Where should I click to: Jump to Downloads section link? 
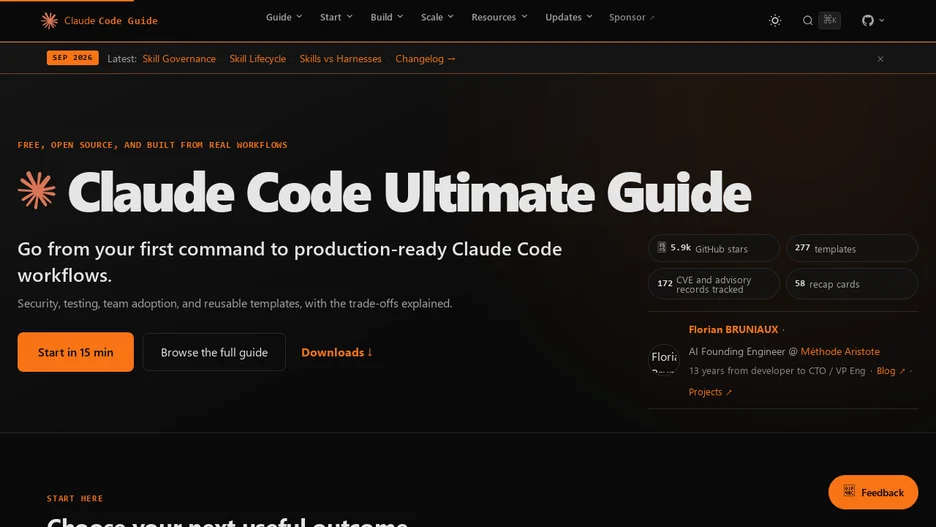[x=337, y=352]
